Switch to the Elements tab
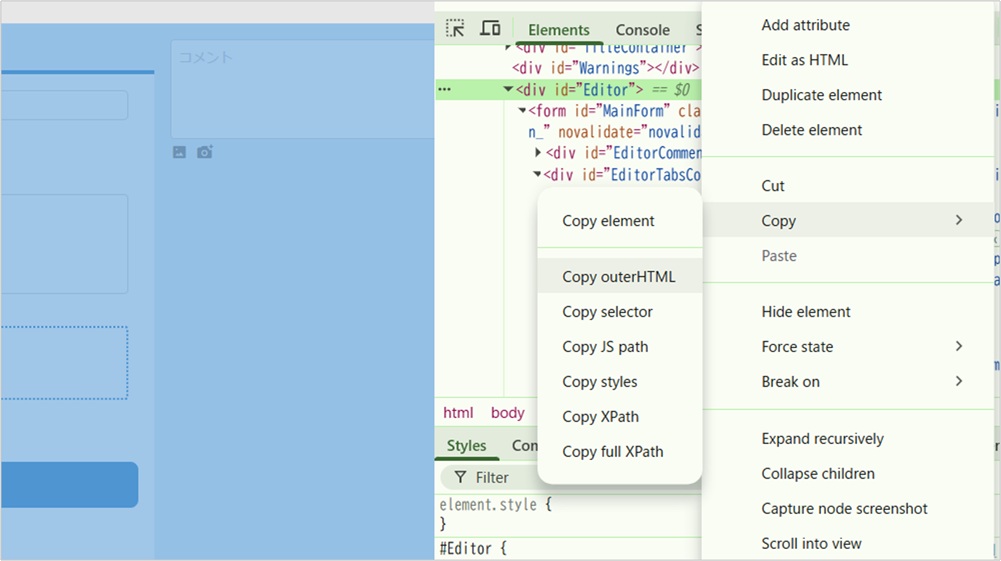The height and width of the screenshot is (561, 1001). pos(559,30)
